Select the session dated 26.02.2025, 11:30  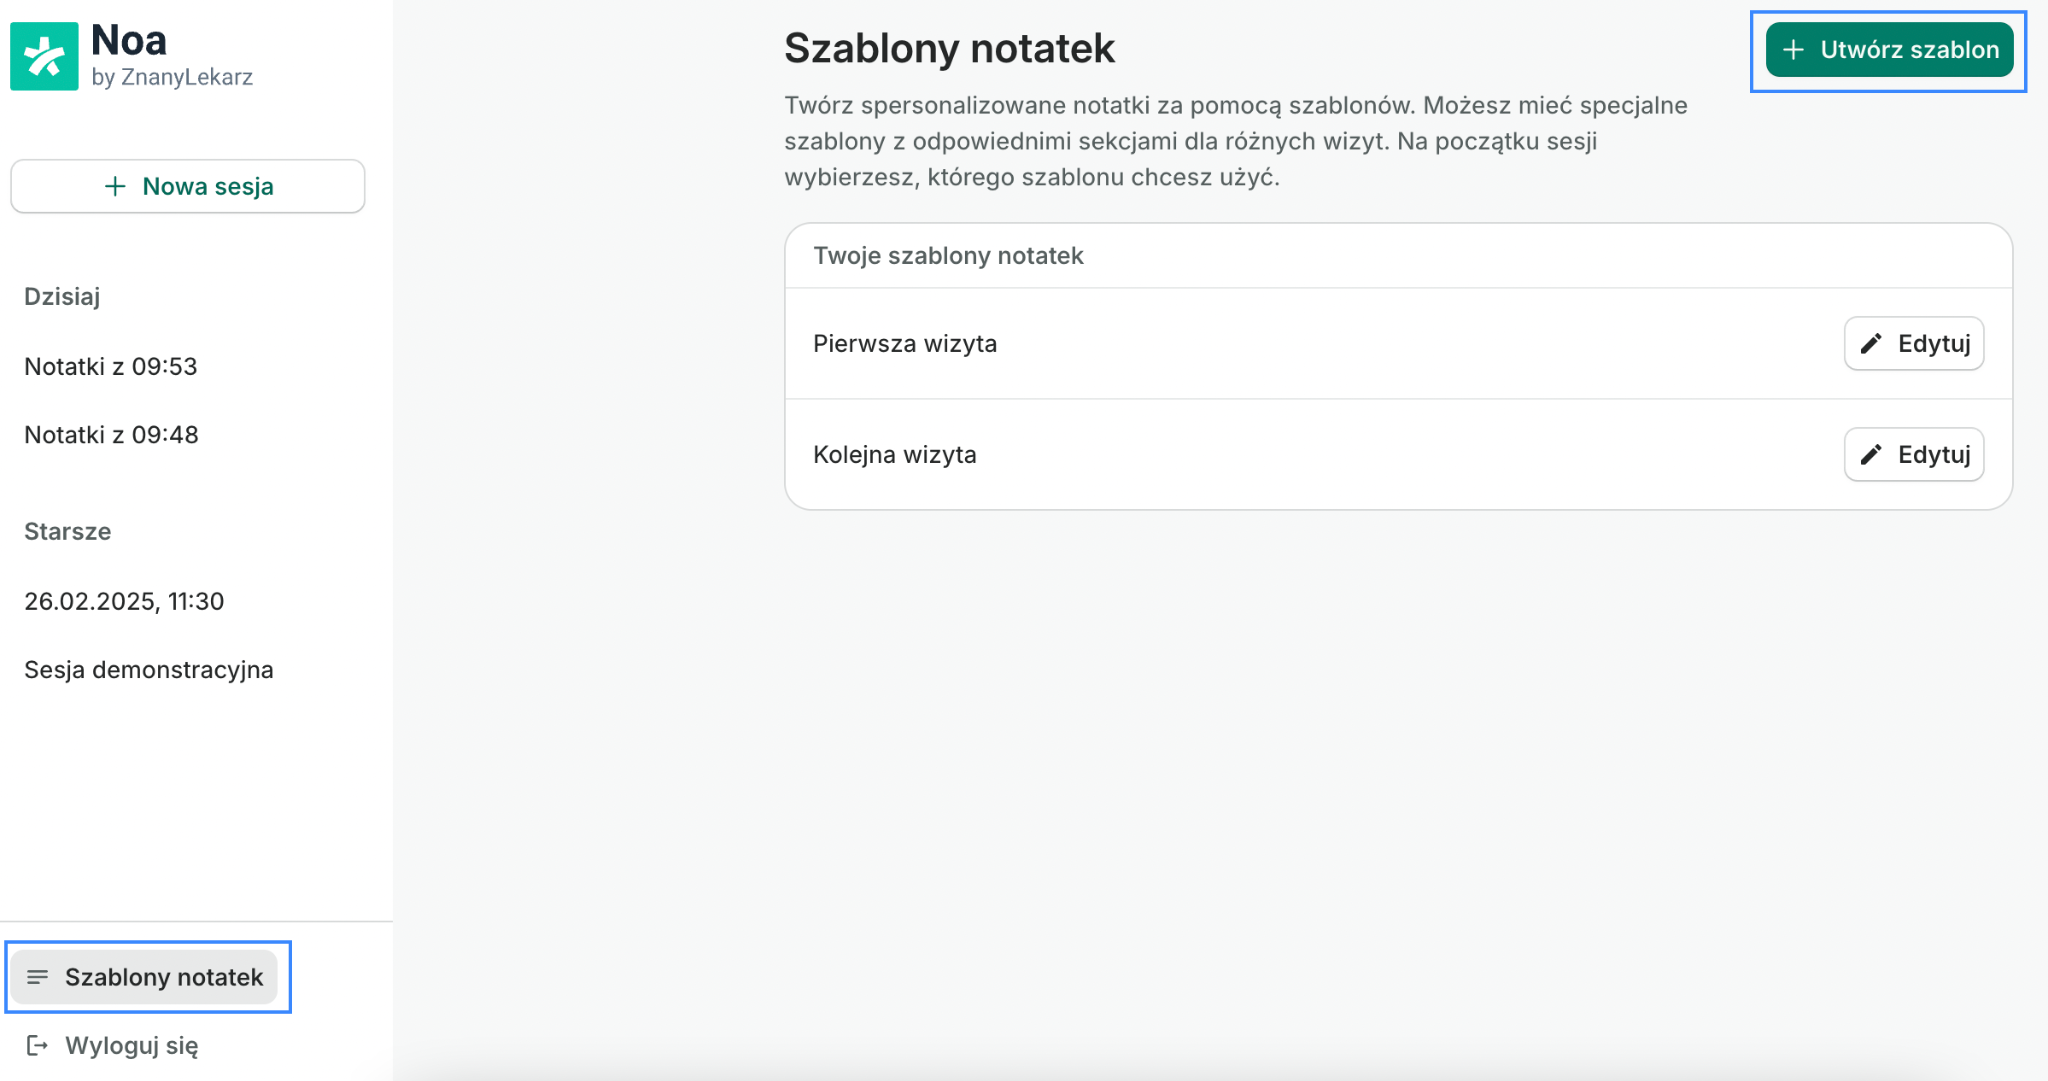[x=124, y=601]
